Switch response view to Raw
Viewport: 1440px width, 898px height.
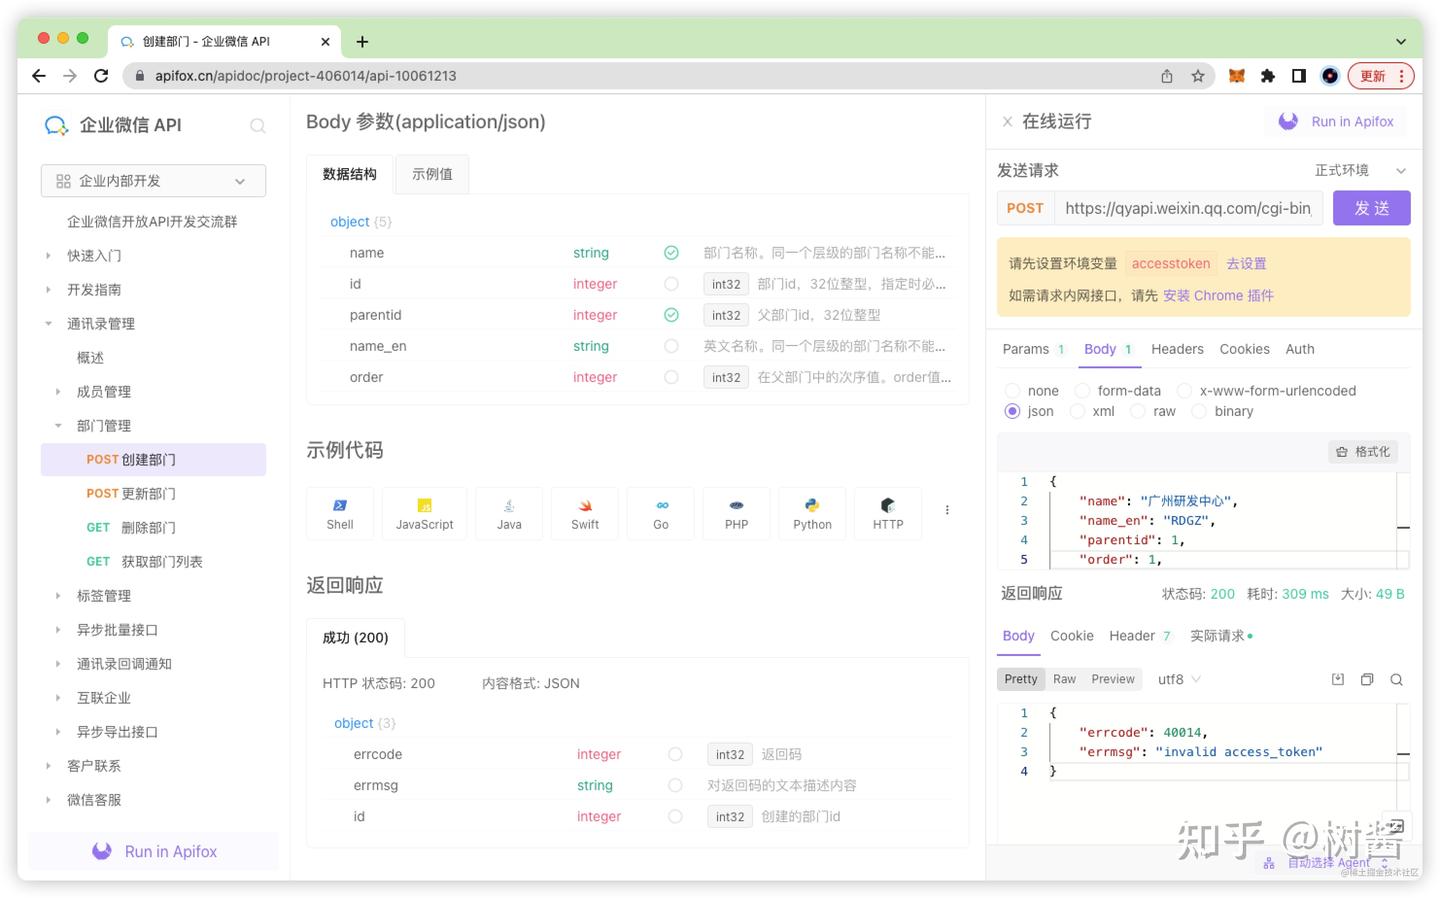point(1064,680)
